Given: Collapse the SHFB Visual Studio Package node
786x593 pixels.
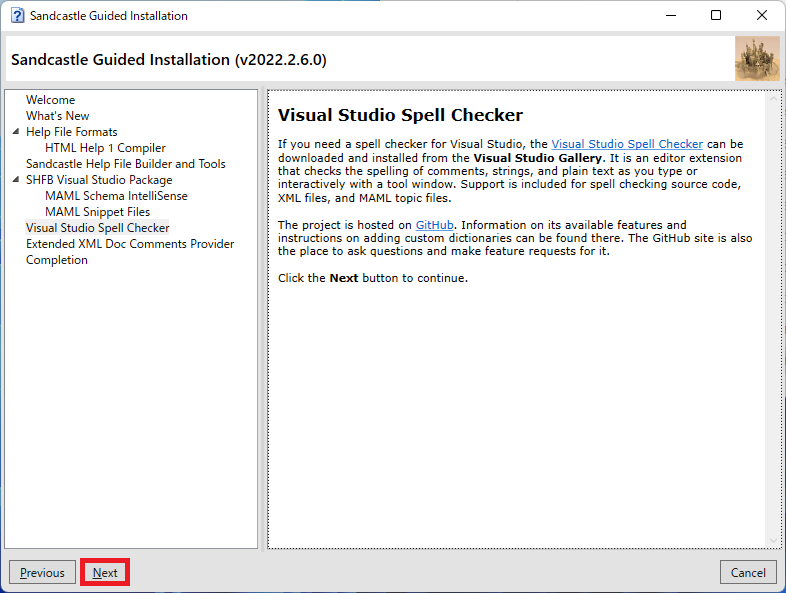Looking at the screenshot, I should point(16,179).
